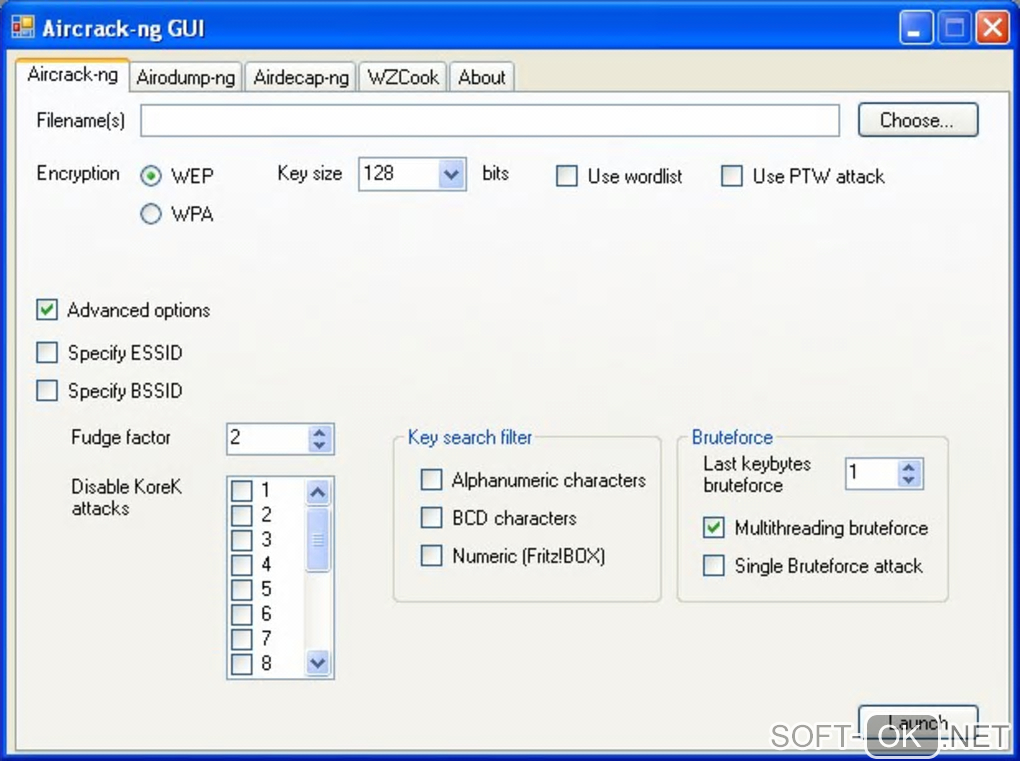Screen dimensions: 1020x761
Task: Check KoreK attack 2 checkbox
Action: (x=242, y=515)
